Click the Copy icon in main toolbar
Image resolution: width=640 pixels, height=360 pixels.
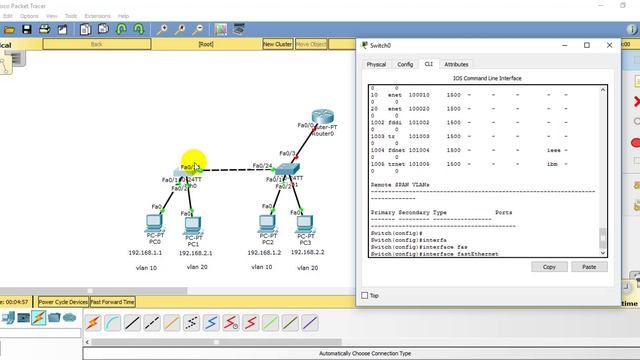85,29
